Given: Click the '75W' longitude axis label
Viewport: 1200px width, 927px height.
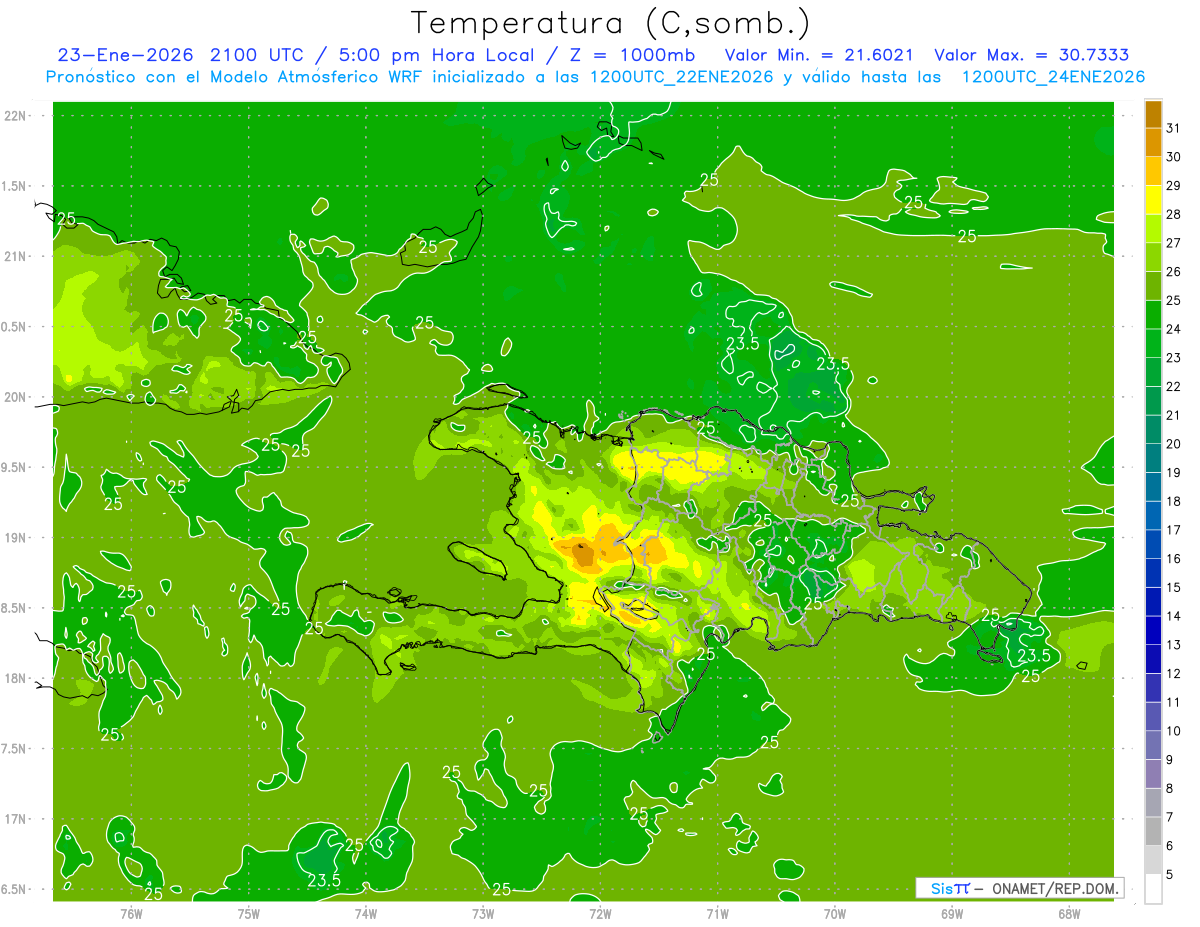Looking at the screenshot, I should 248,913.
